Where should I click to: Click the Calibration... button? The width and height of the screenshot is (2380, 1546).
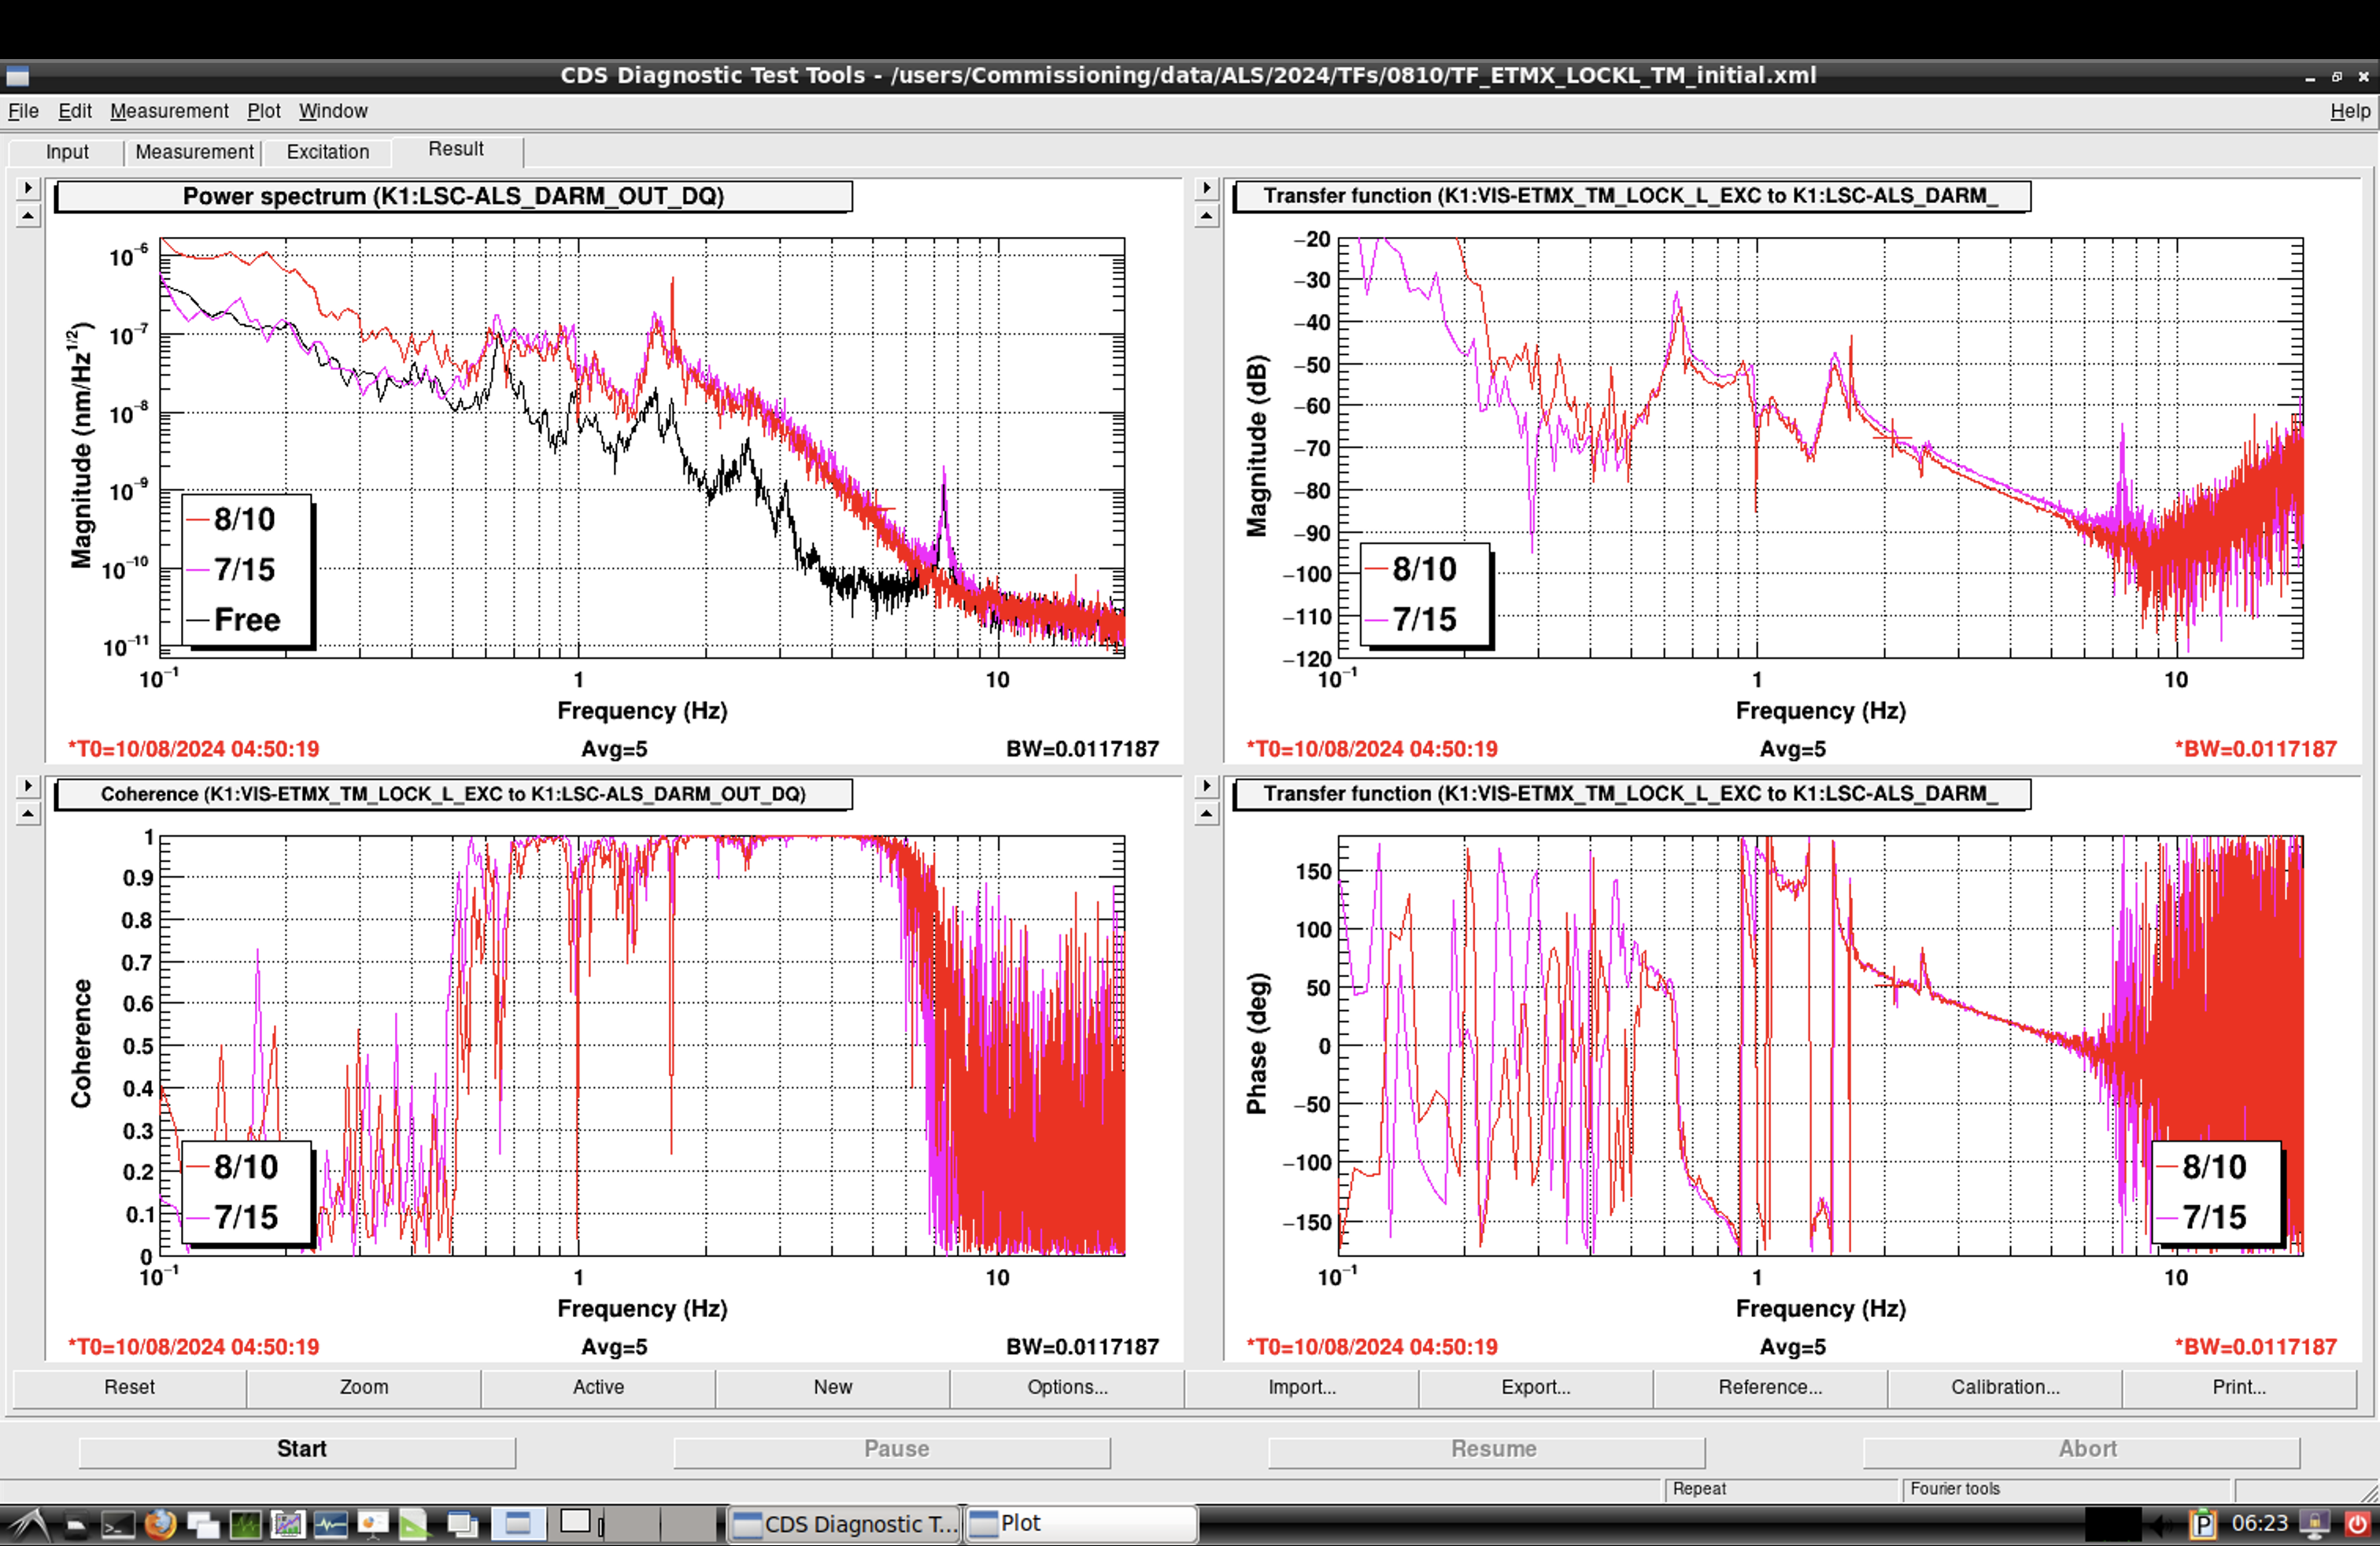[2004, 1387]
